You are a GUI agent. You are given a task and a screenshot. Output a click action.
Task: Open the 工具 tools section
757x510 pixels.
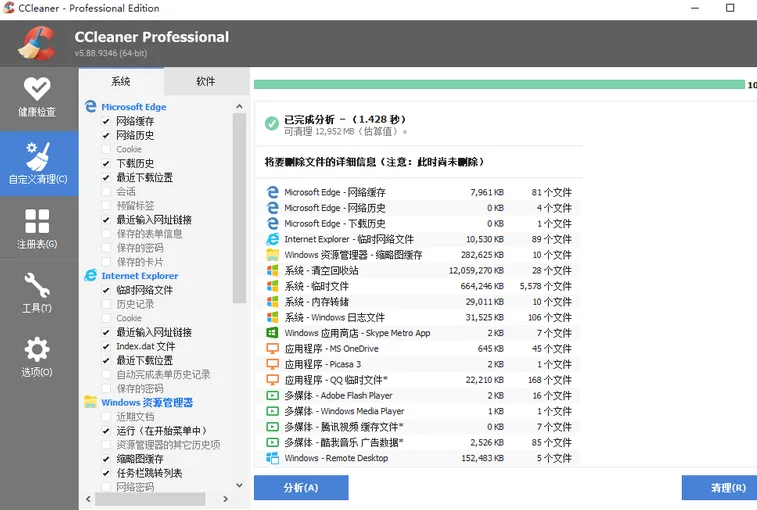click(x=37, y=292)
